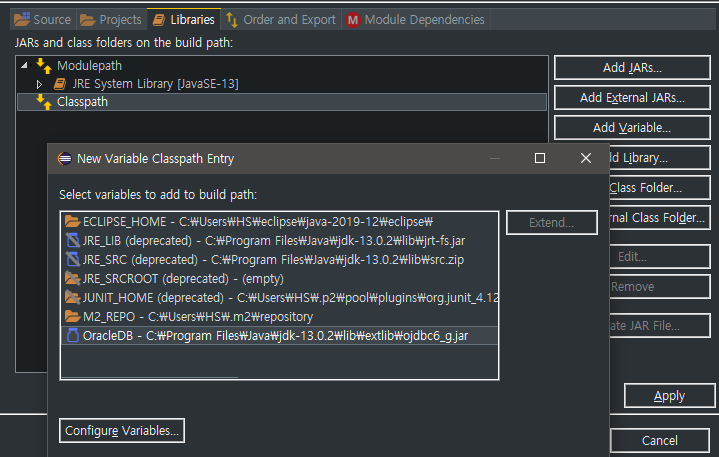Select the JRE System Library [JavaSE-13] entry
The width and height of the screenshot is (719, 457).
[x=155, y=84]
